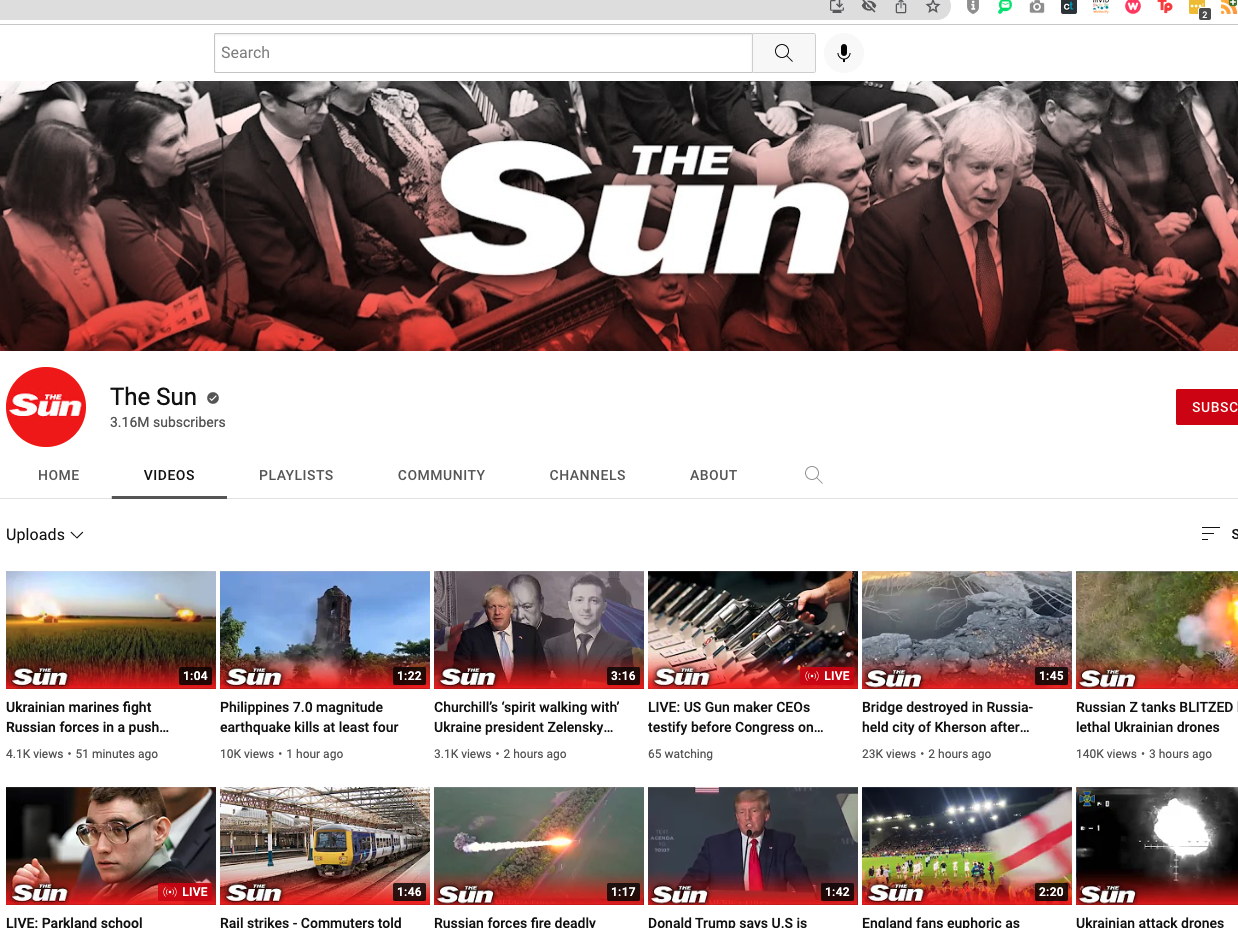Open the camera screenshot extension

point(1037,7)
